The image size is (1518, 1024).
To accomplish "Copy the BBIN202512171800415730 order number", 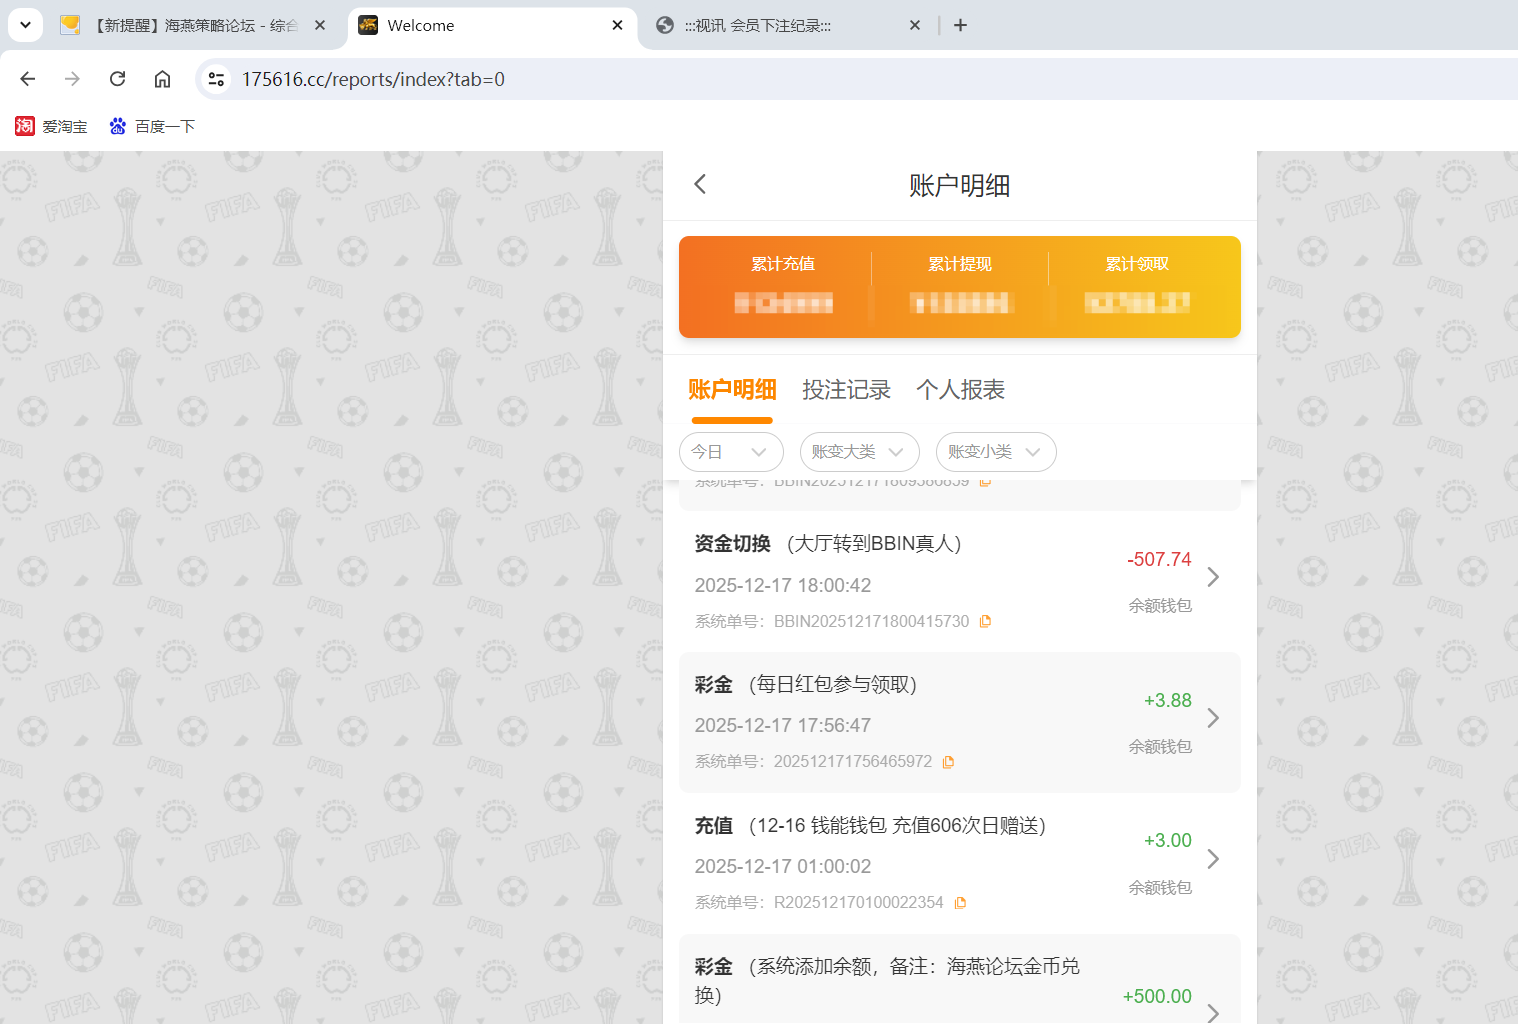I will [985, 620].
